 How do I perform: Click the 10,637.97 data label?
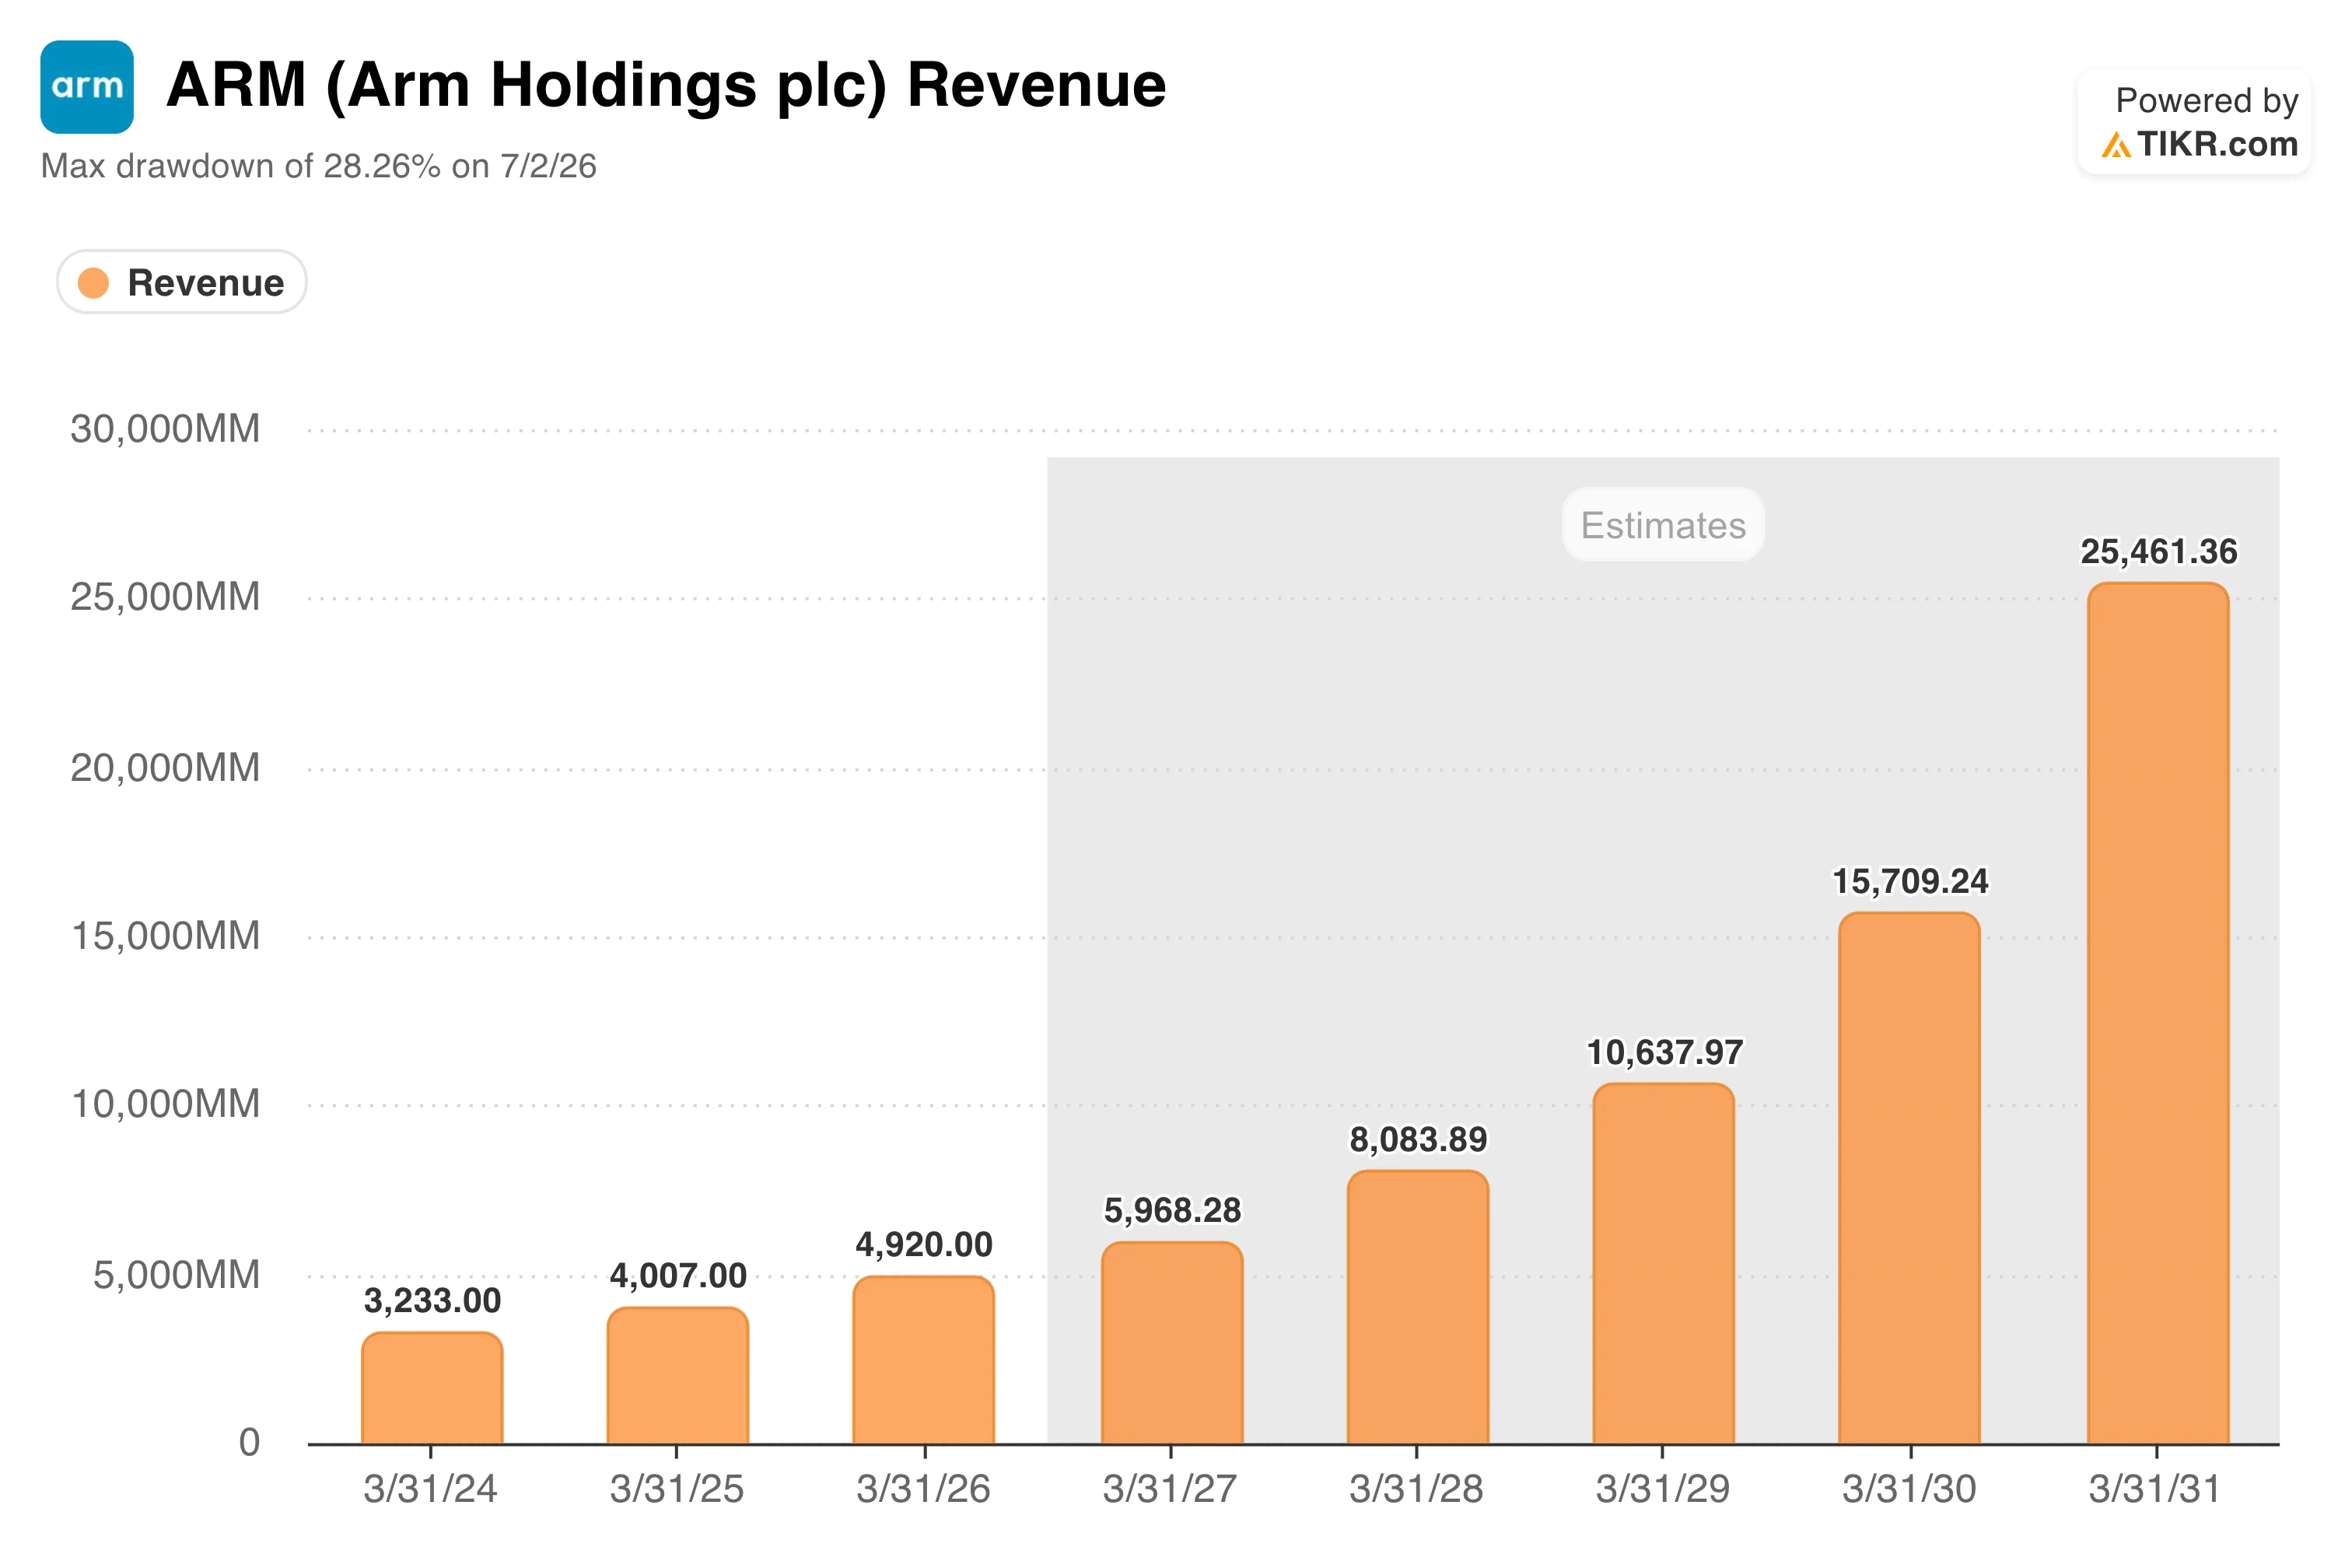[1664, 1052]
